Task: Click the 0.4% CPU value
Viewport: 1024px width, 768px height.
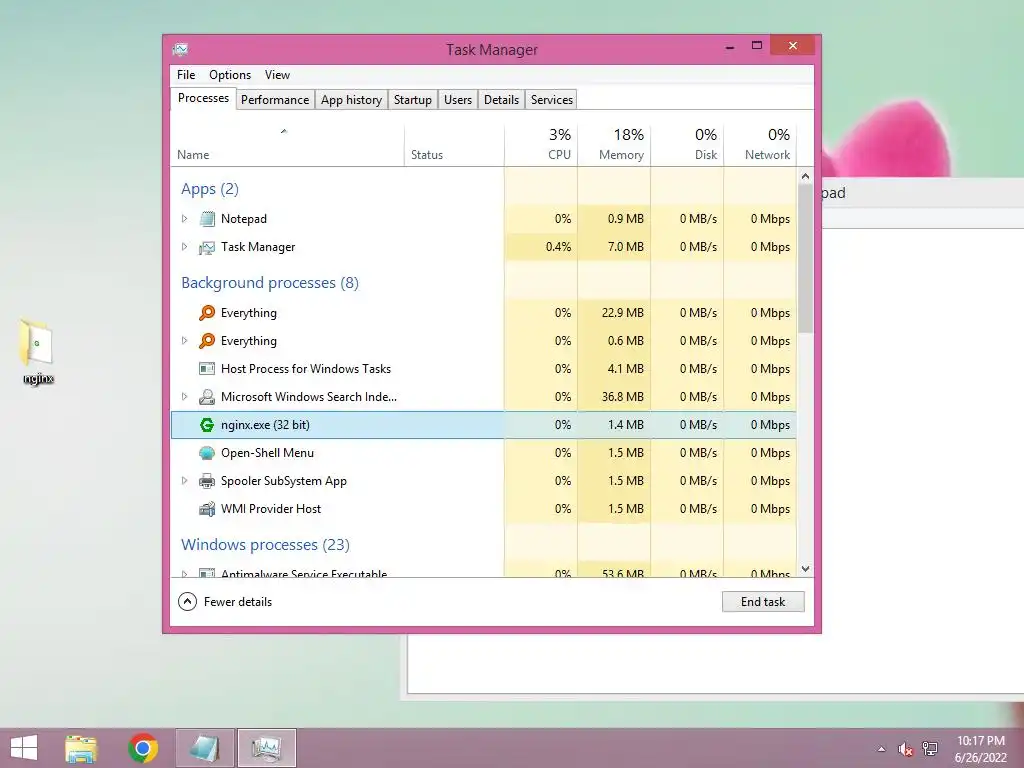Action: pyautogui.click(x=558, y=247)
